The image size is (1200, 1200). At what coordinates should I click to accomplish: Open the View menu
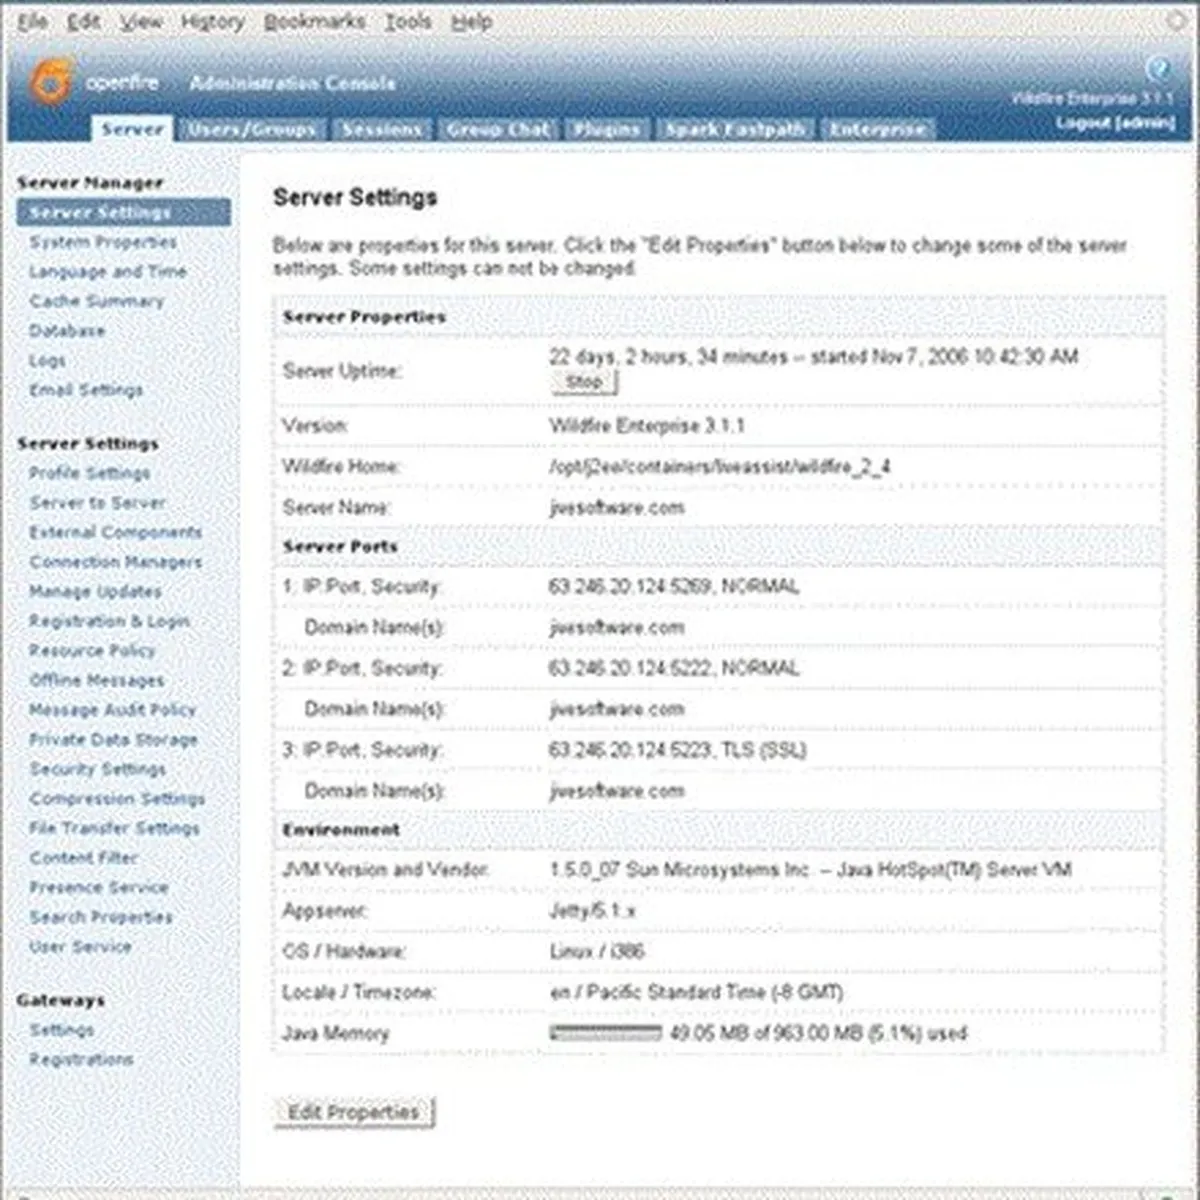pyautogui.click(x=141, y=21)
